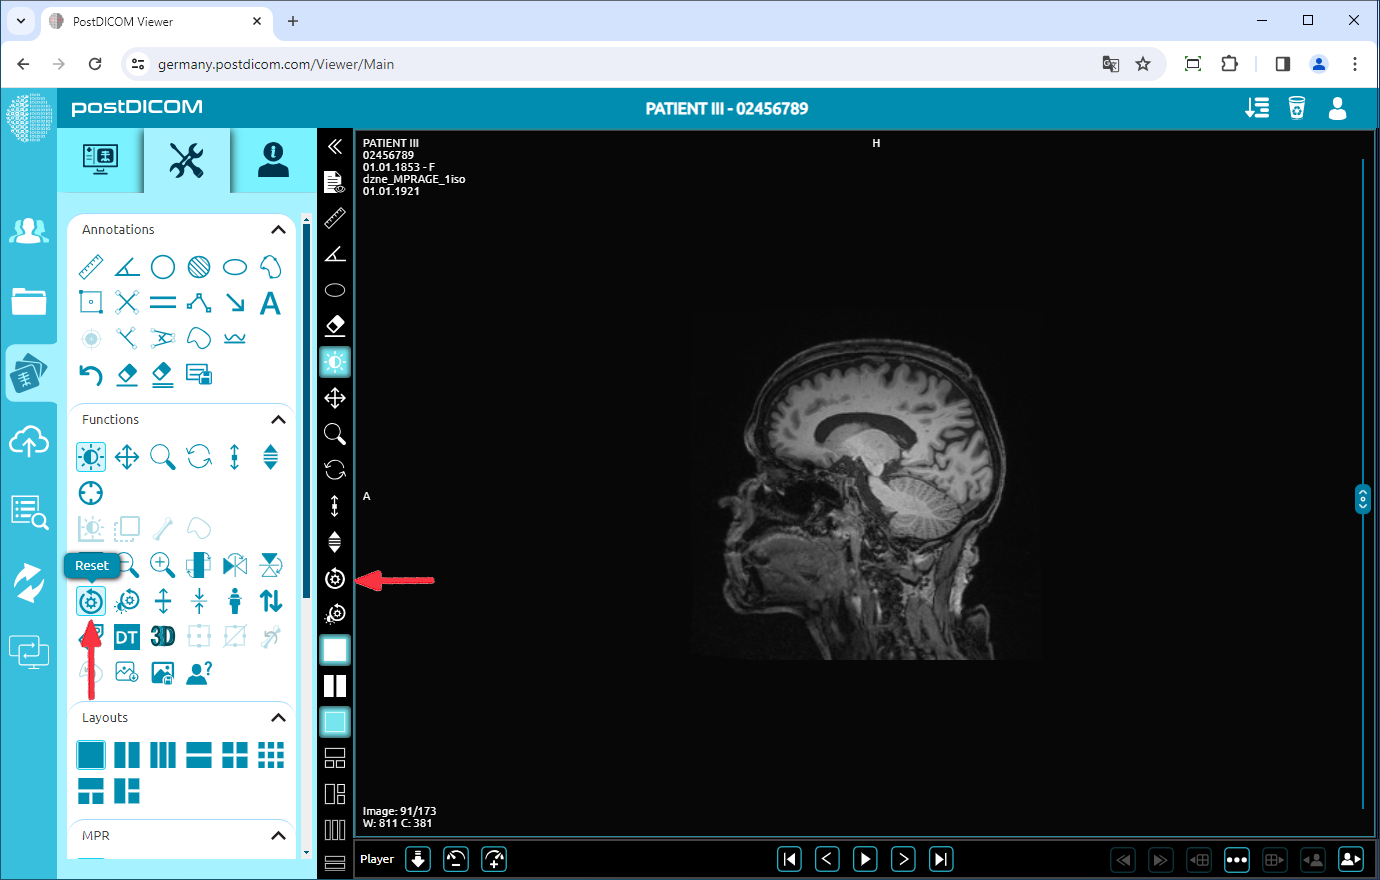Click the Reset tool with the tooltip shown
This screenshot has height=880, width=1380.
point(90,600)
